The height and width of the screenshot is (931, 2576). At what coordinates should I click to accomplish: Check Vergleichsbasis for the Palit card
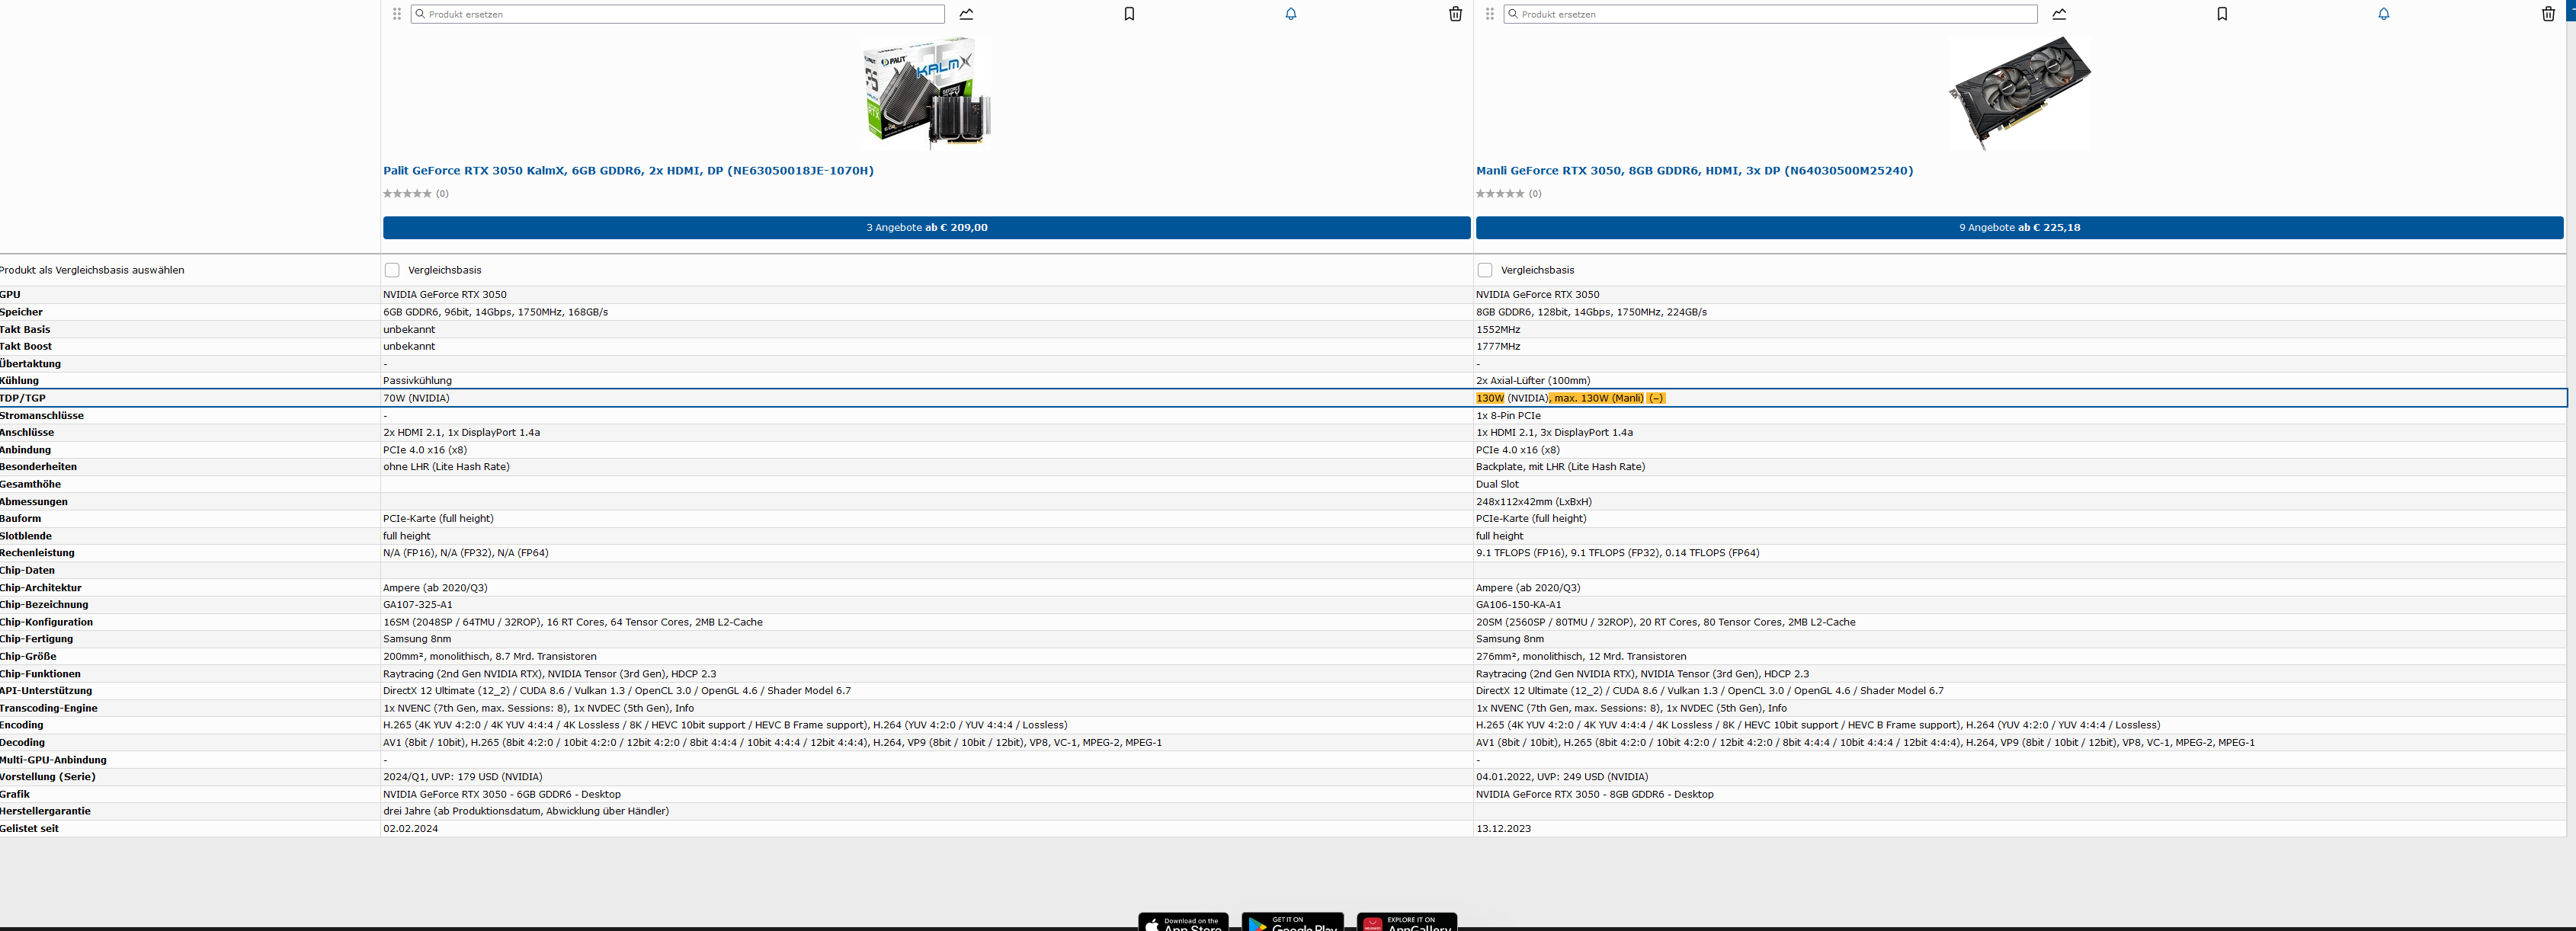coord(392,270)
